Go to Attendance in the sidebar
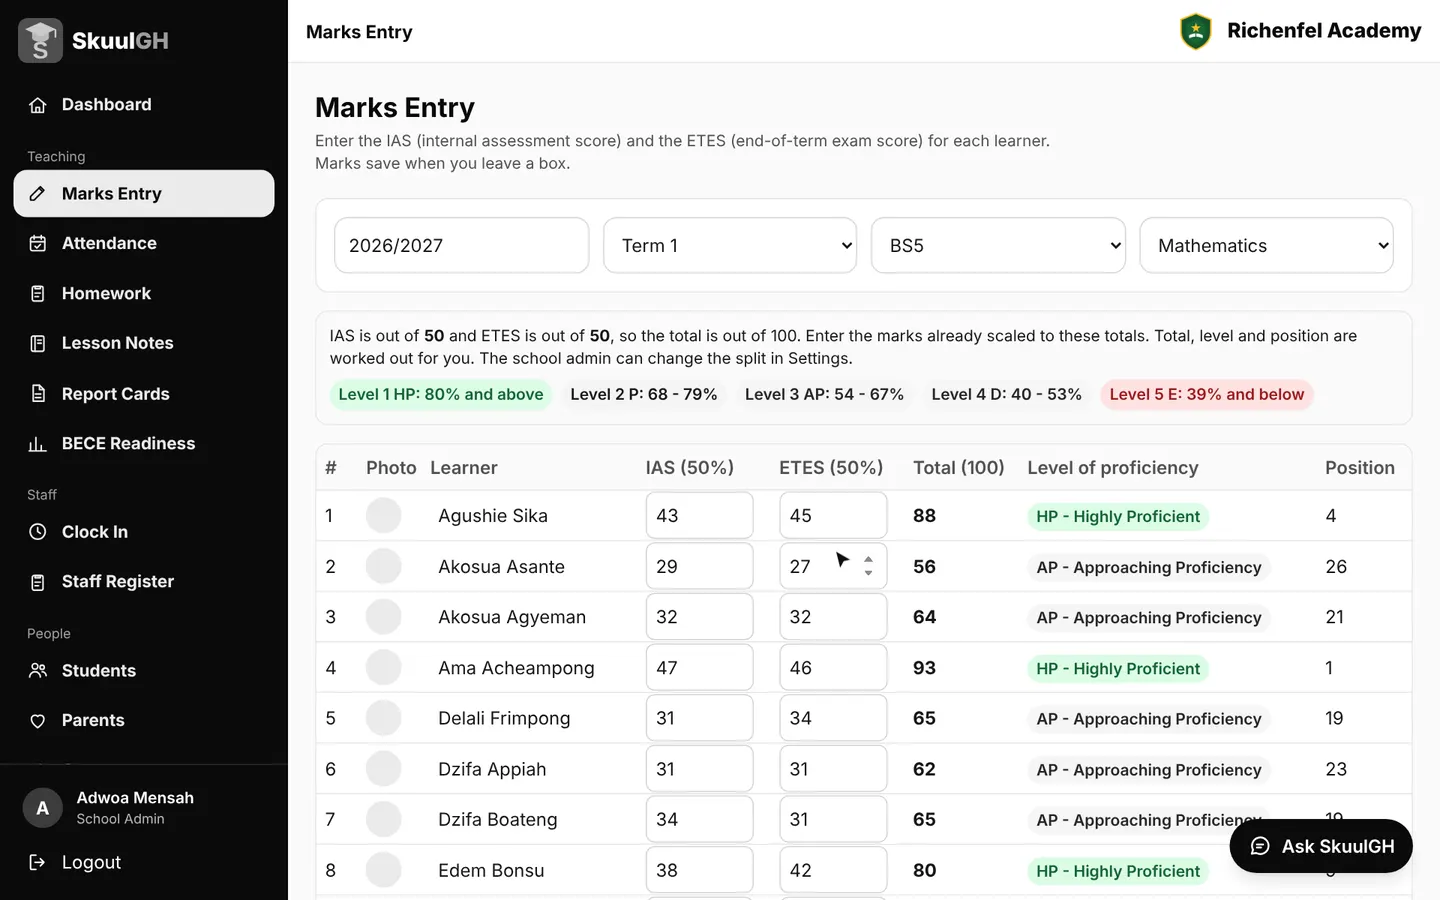The width and height of the screenshot is (1440, 900). [x=144, y=243]
